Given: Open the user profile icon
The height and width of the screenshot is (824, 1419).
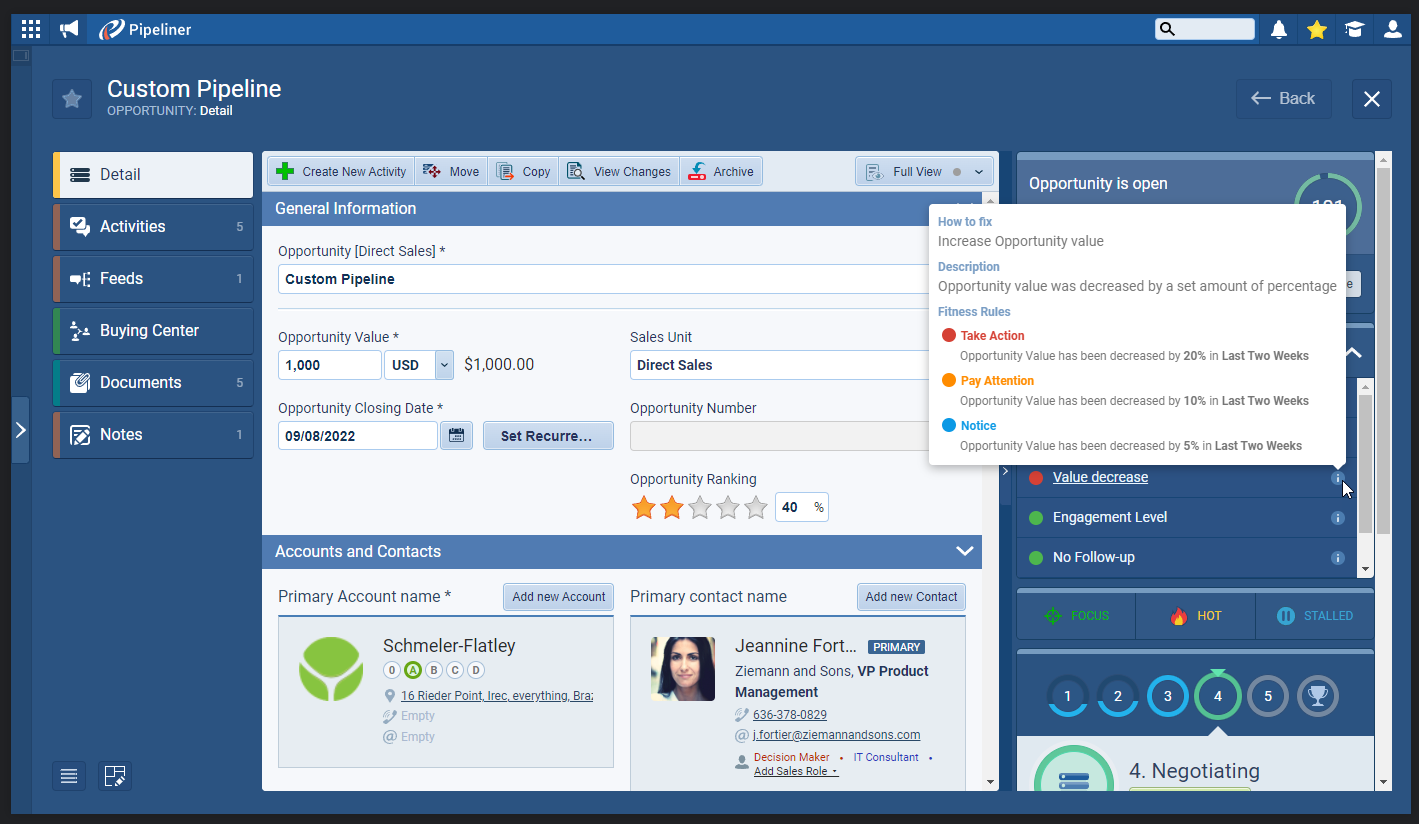Looking at the screenshot, I should click(1392, 29).
